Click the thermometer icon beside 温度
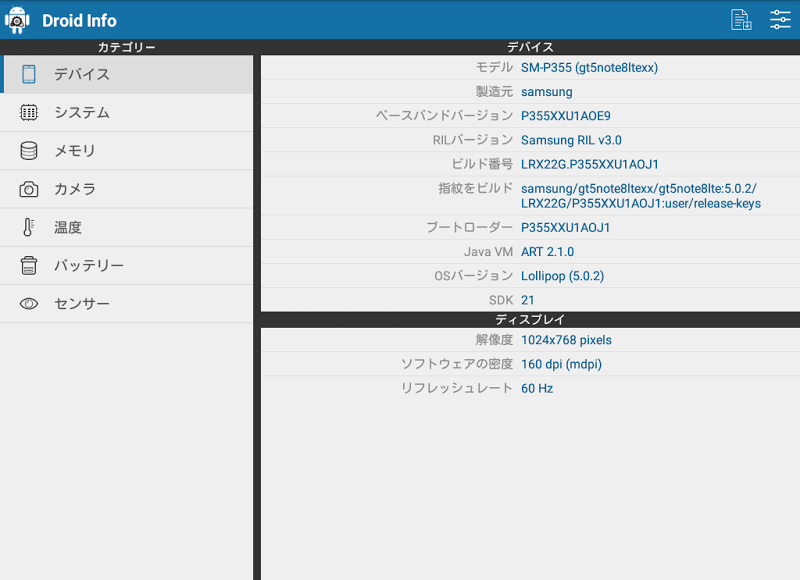Viewport: 800px width, 580px height. pos(29,227)
